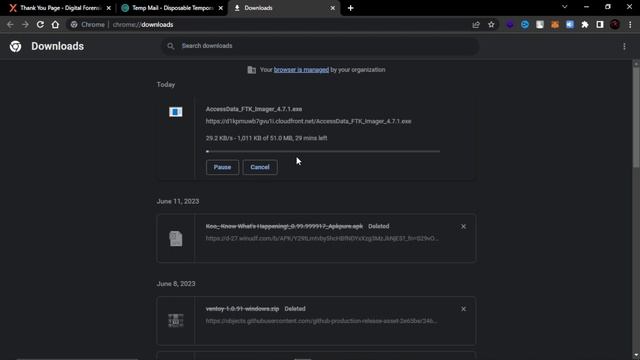
Task: Open Chrome three-dot main menu
Action: pyautogui.click(x=630, y=25)
